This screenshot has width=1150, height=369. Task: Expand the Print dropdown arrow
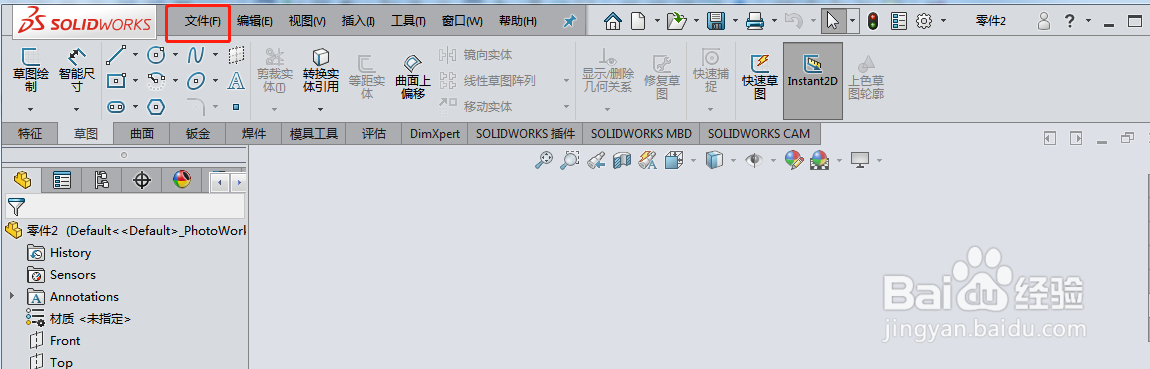[x=774, y=21]
